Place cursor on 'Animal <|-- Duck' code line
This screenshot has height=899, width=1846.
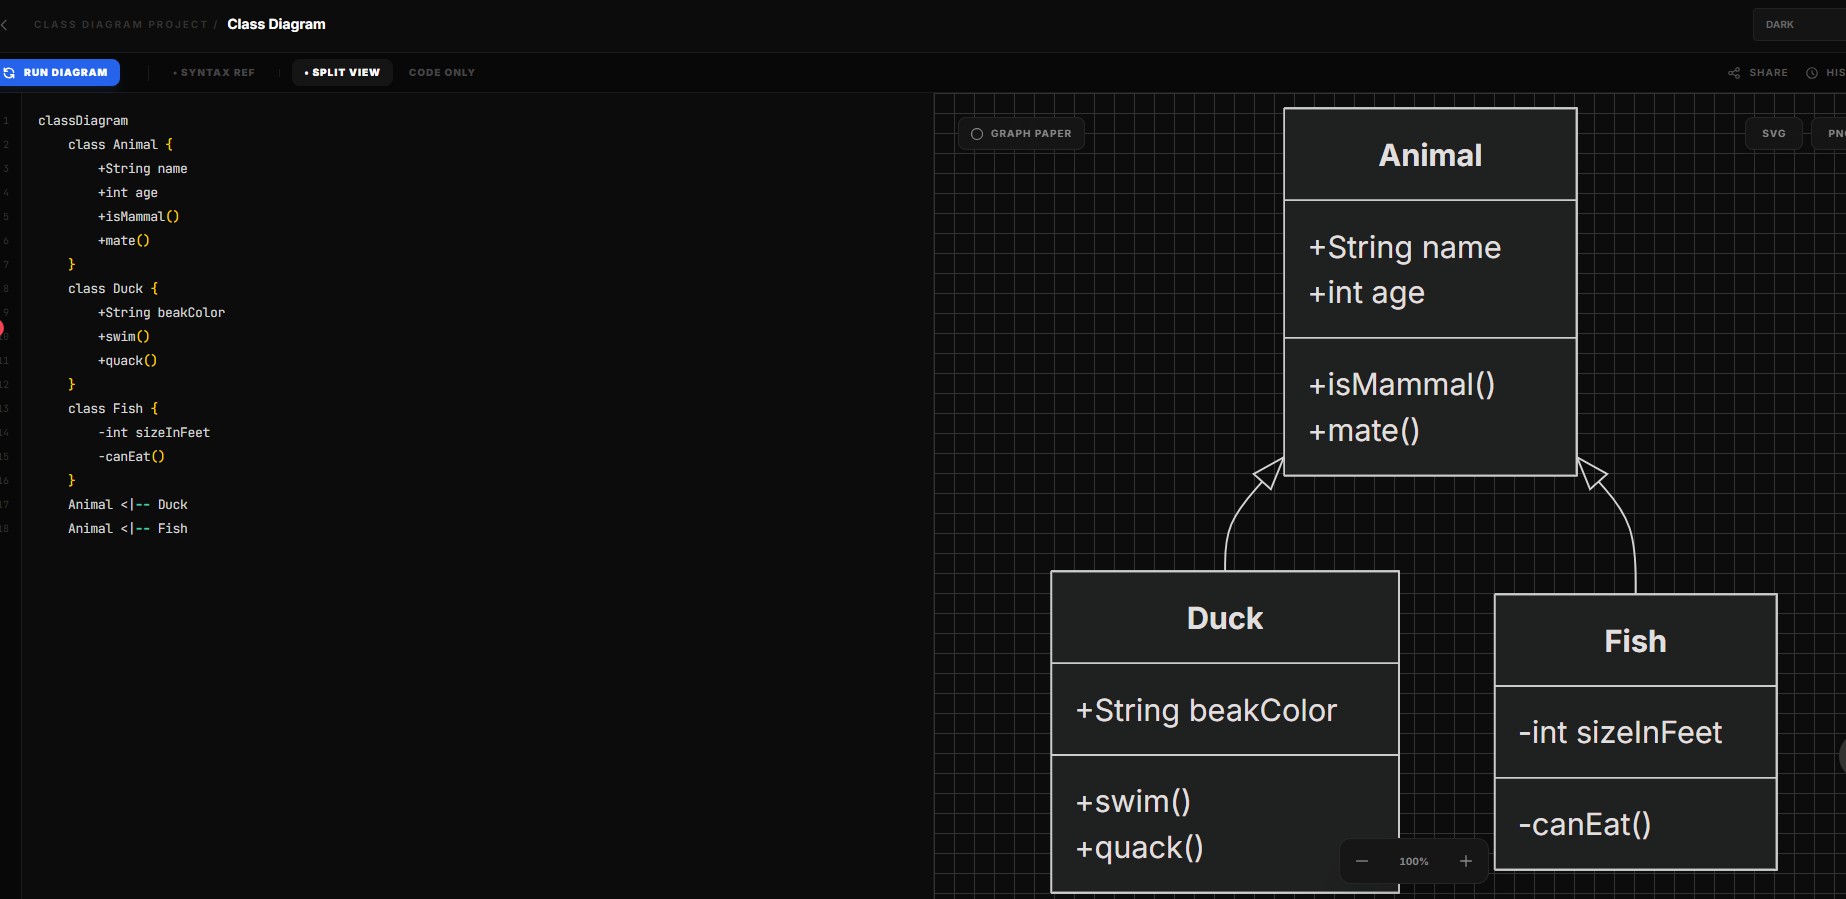pyautogui.click(x=128, y=505)
